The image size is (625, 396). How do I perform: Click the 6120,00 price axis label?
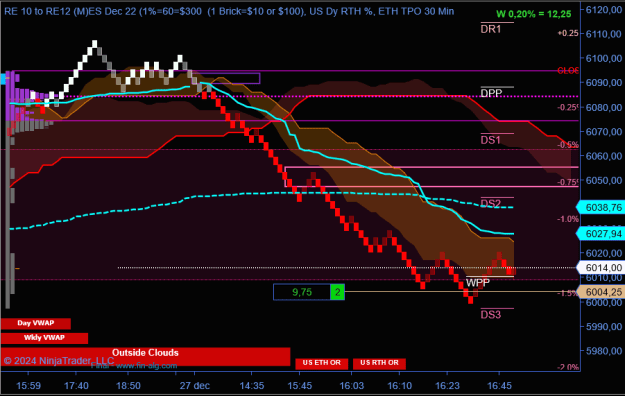(603, 10)
